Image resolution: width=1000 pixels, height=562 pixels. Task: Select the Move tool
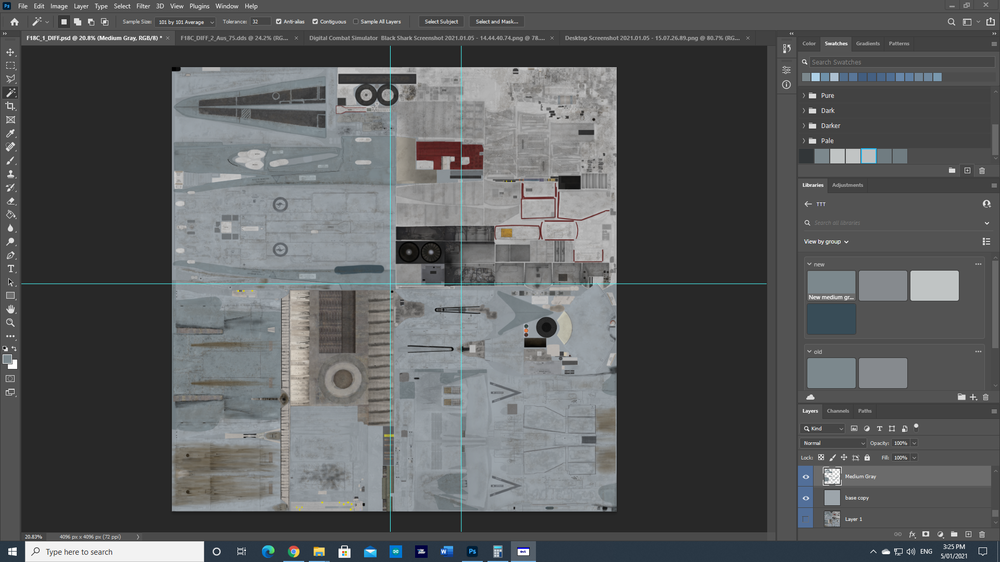click(11, 51)
